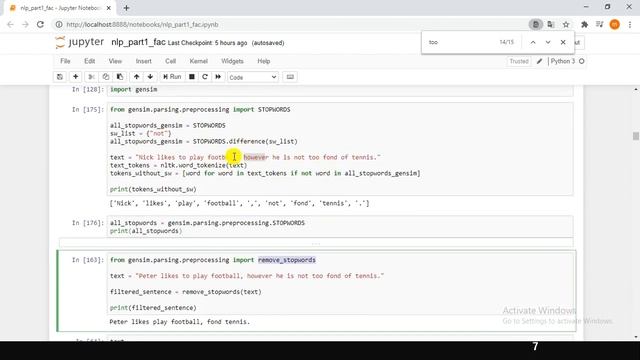Open the cell type Code dropdown

pyautogui.click(x=253, y=77)
